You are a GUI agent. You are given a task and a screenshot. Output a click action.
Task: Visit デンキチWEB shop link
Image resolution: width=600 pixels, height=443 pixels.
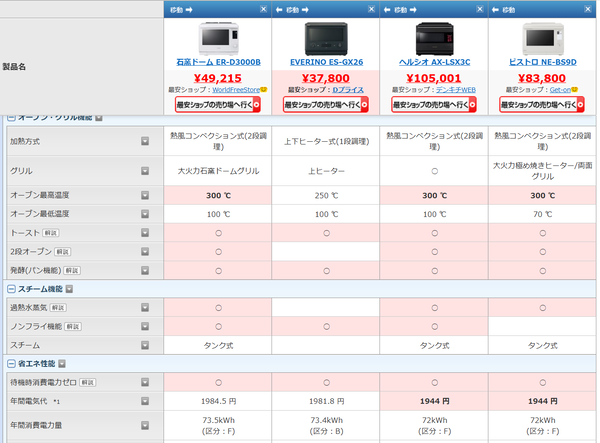[456, 90]
